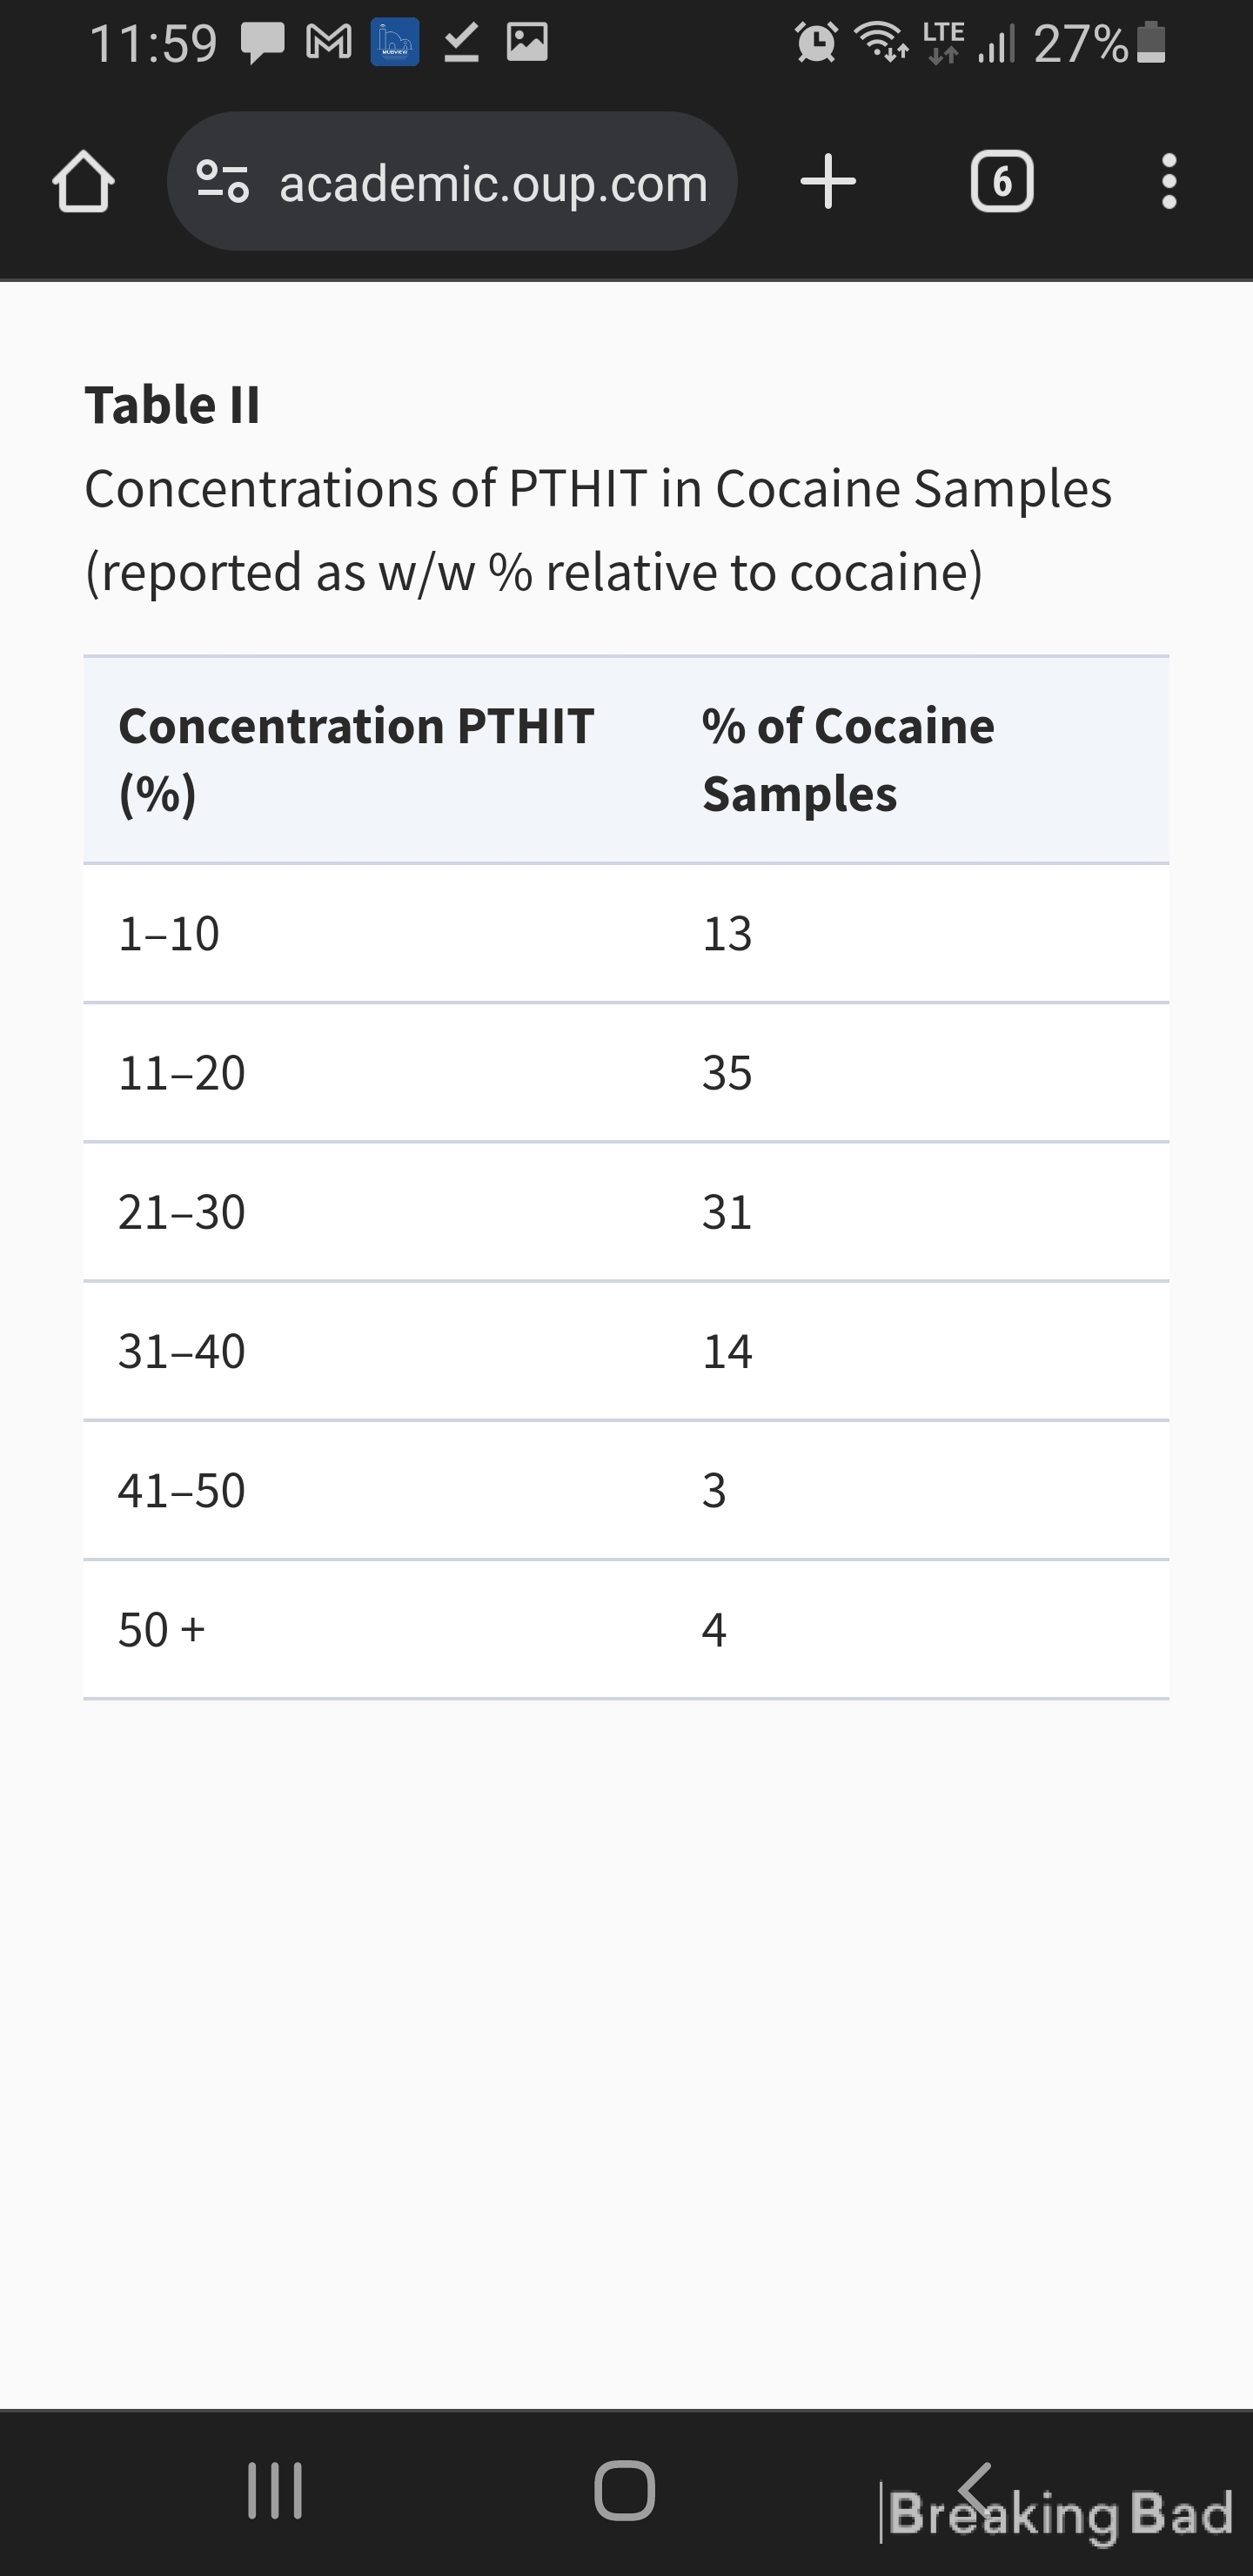Tap the Android recent apps button

click(275, 2490)
